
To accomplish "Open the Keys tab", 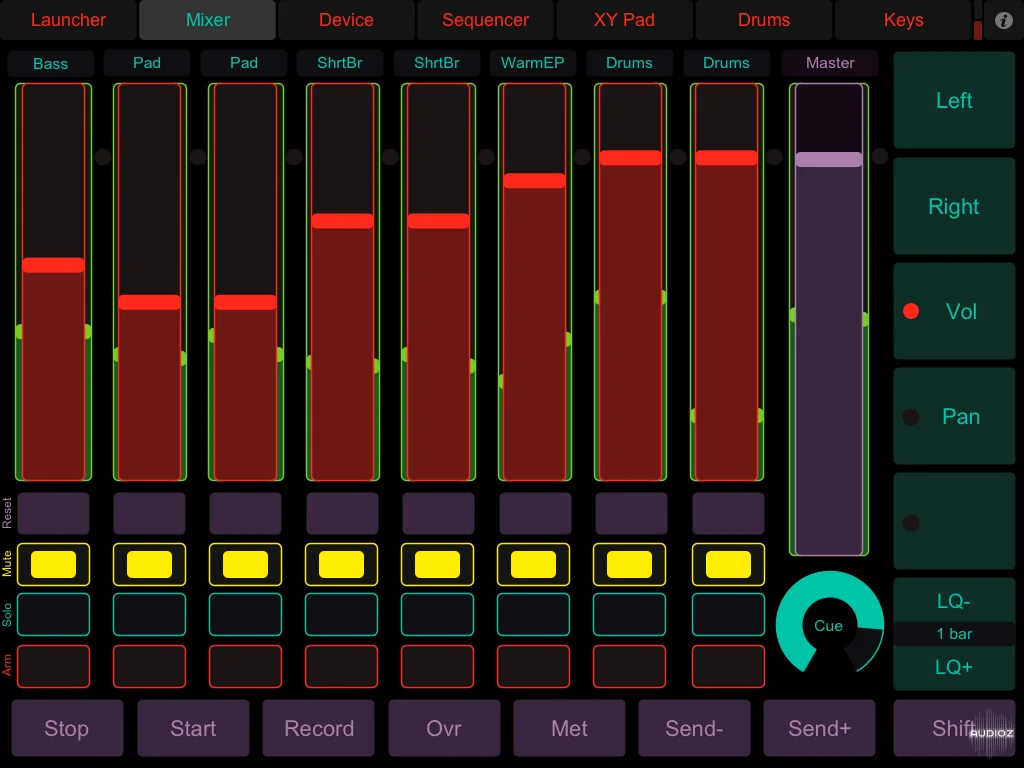I will pyautogui.click(x=903, y=20).
